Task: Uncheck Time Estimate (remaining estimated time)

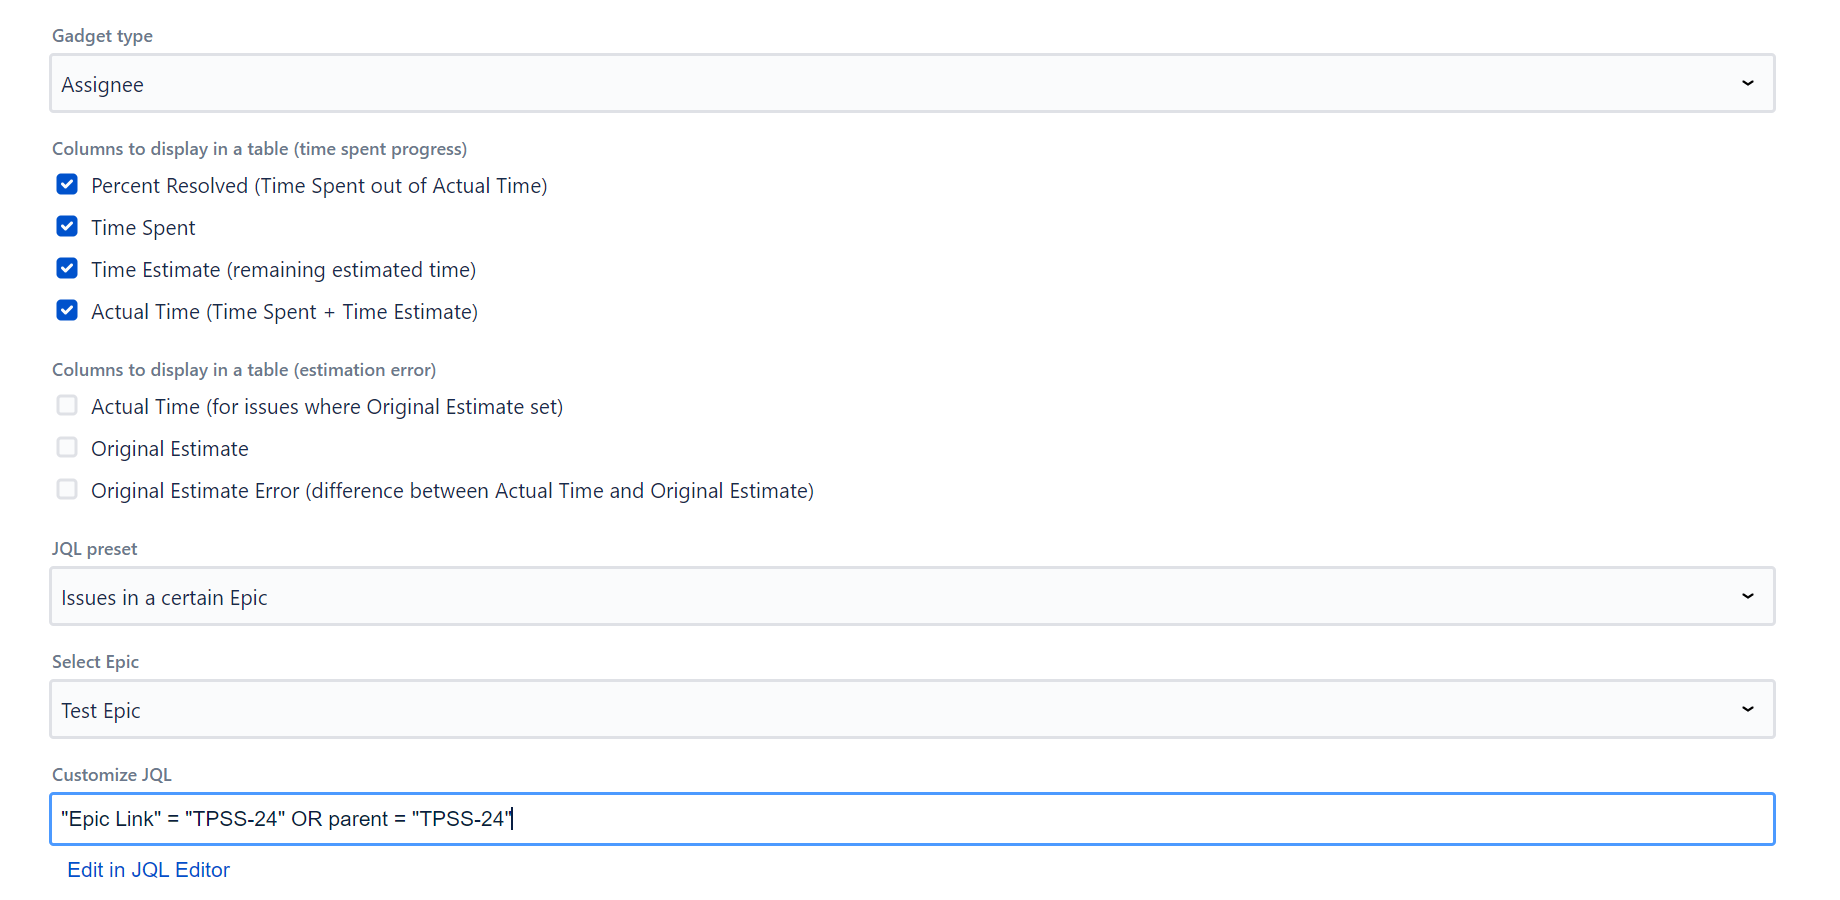Action: [66, 268]
